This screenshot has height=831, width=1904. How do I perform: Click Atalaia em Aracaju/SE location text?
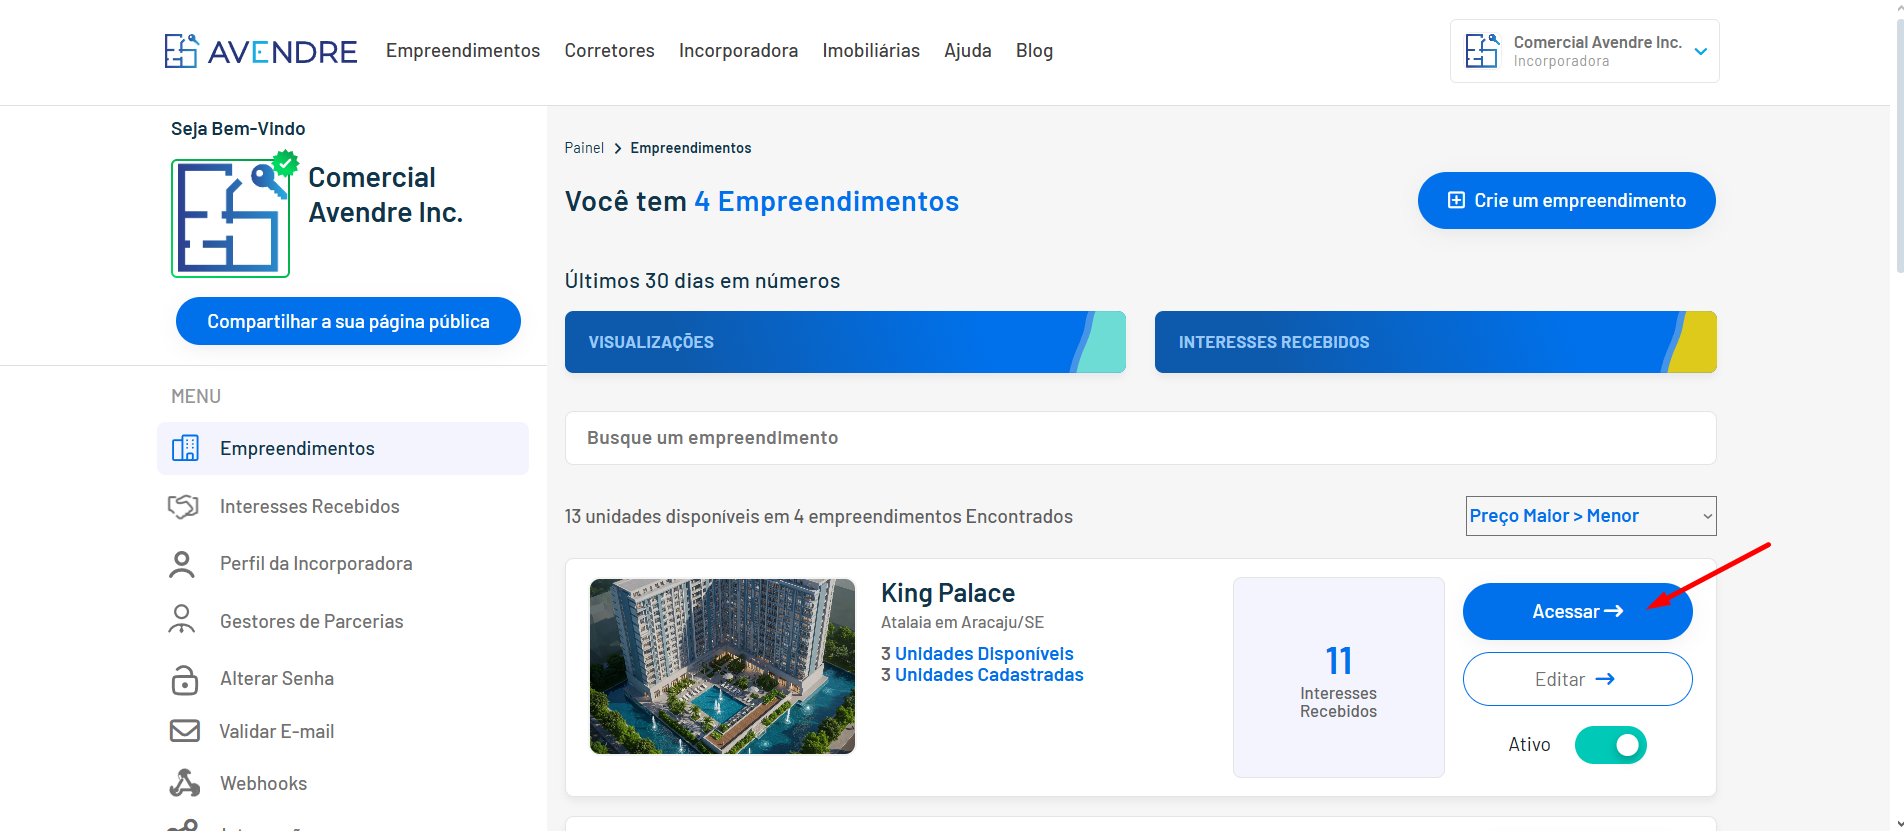point(962,622)
